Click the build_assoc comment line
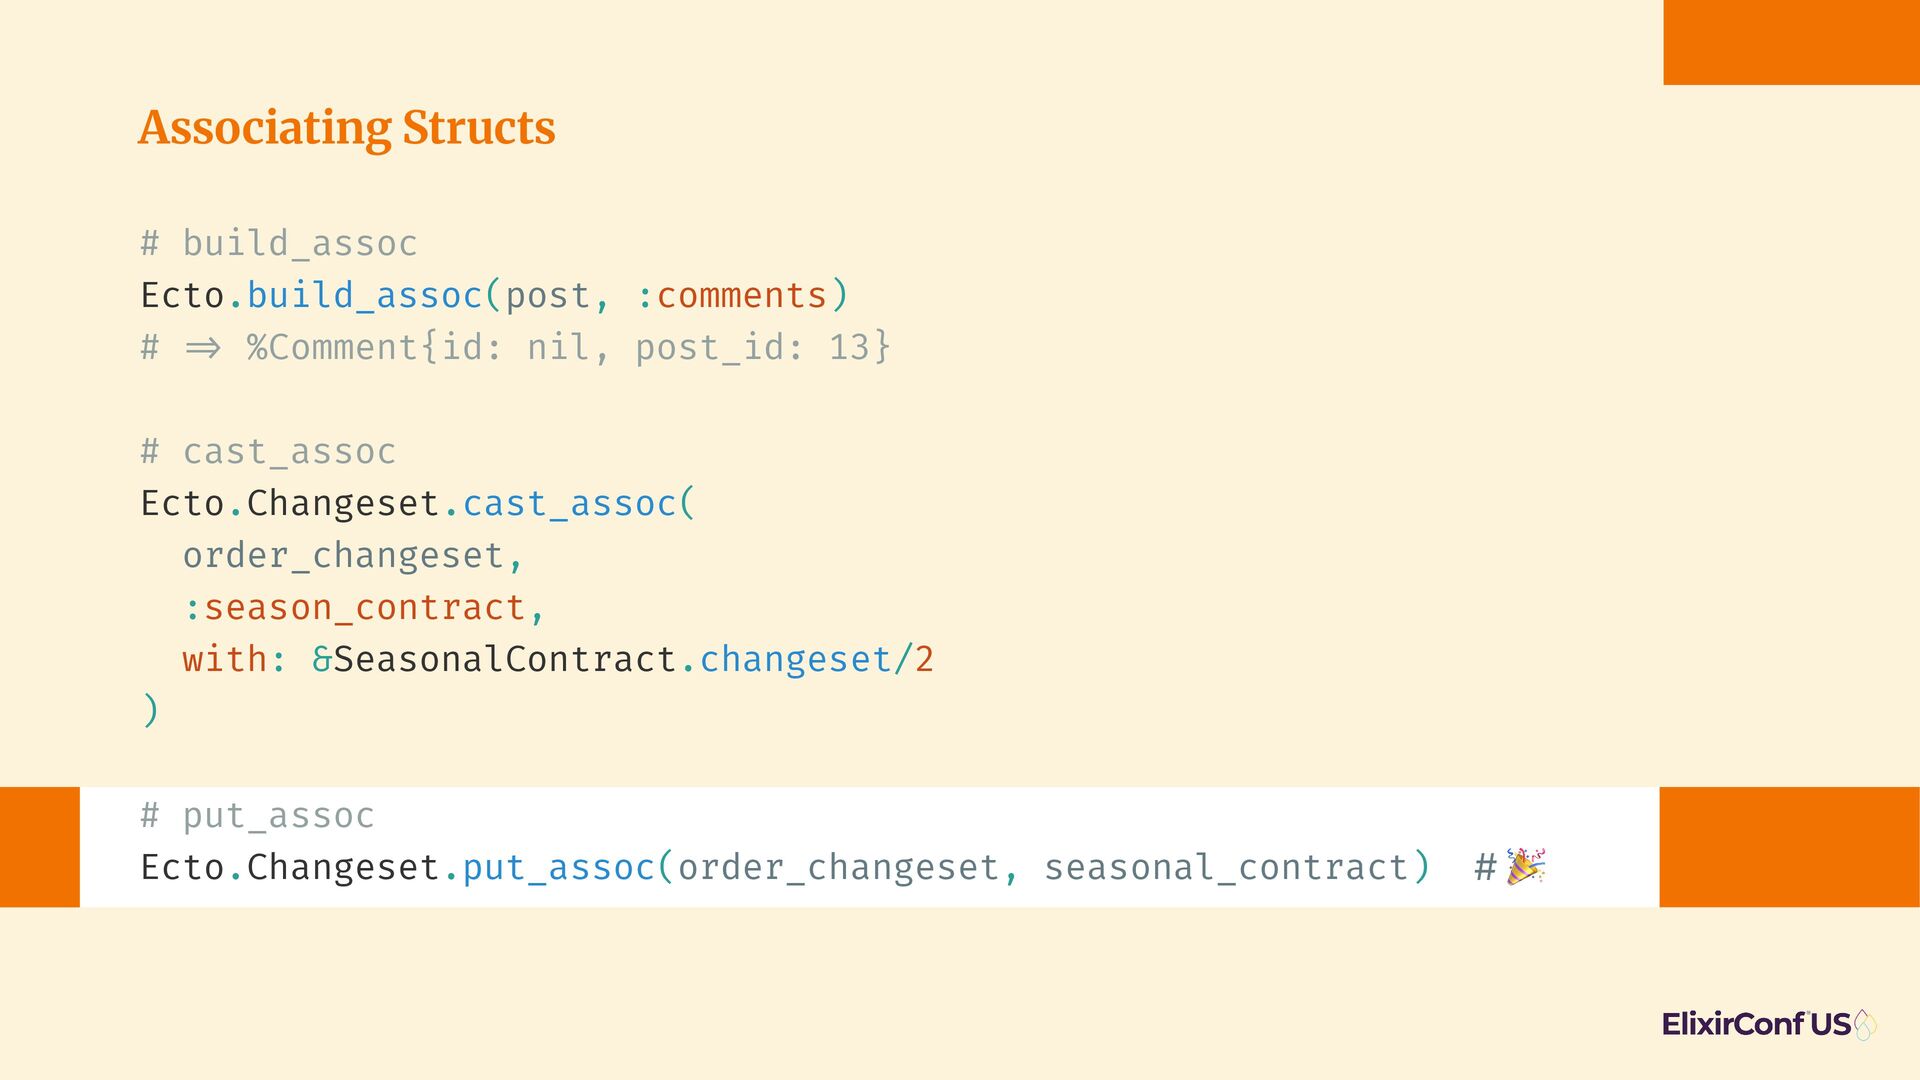This screenshot has width=1920, height=1080. point(279,243)
